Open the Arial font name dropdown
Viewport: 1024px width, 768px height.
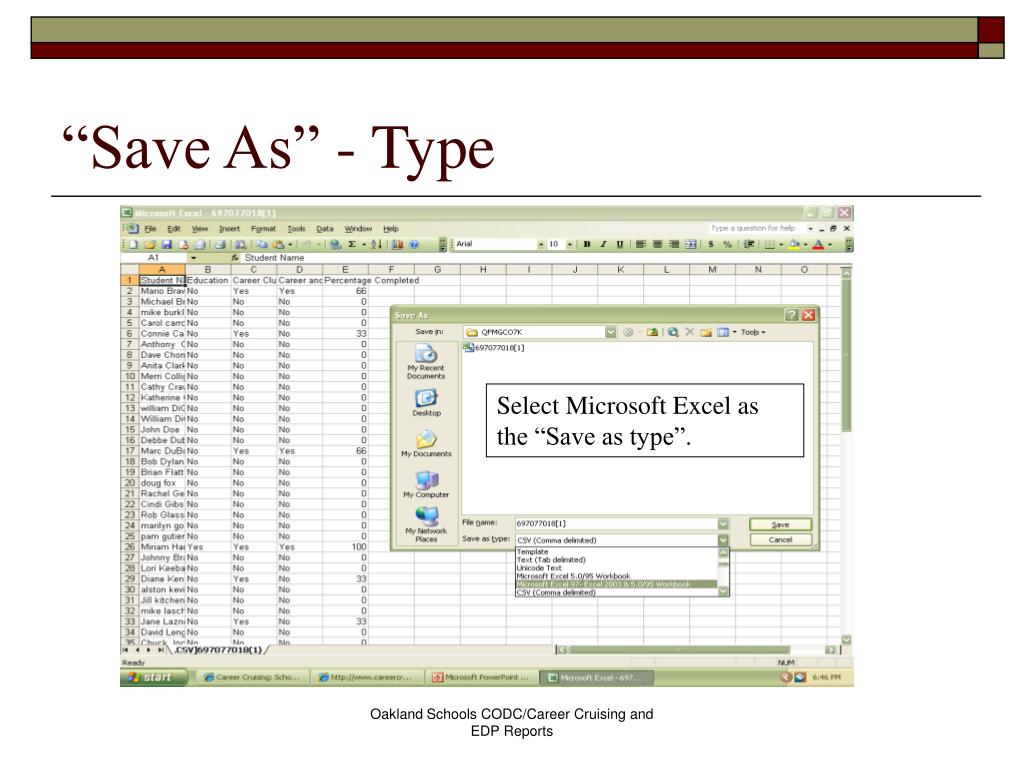point(541,244)
